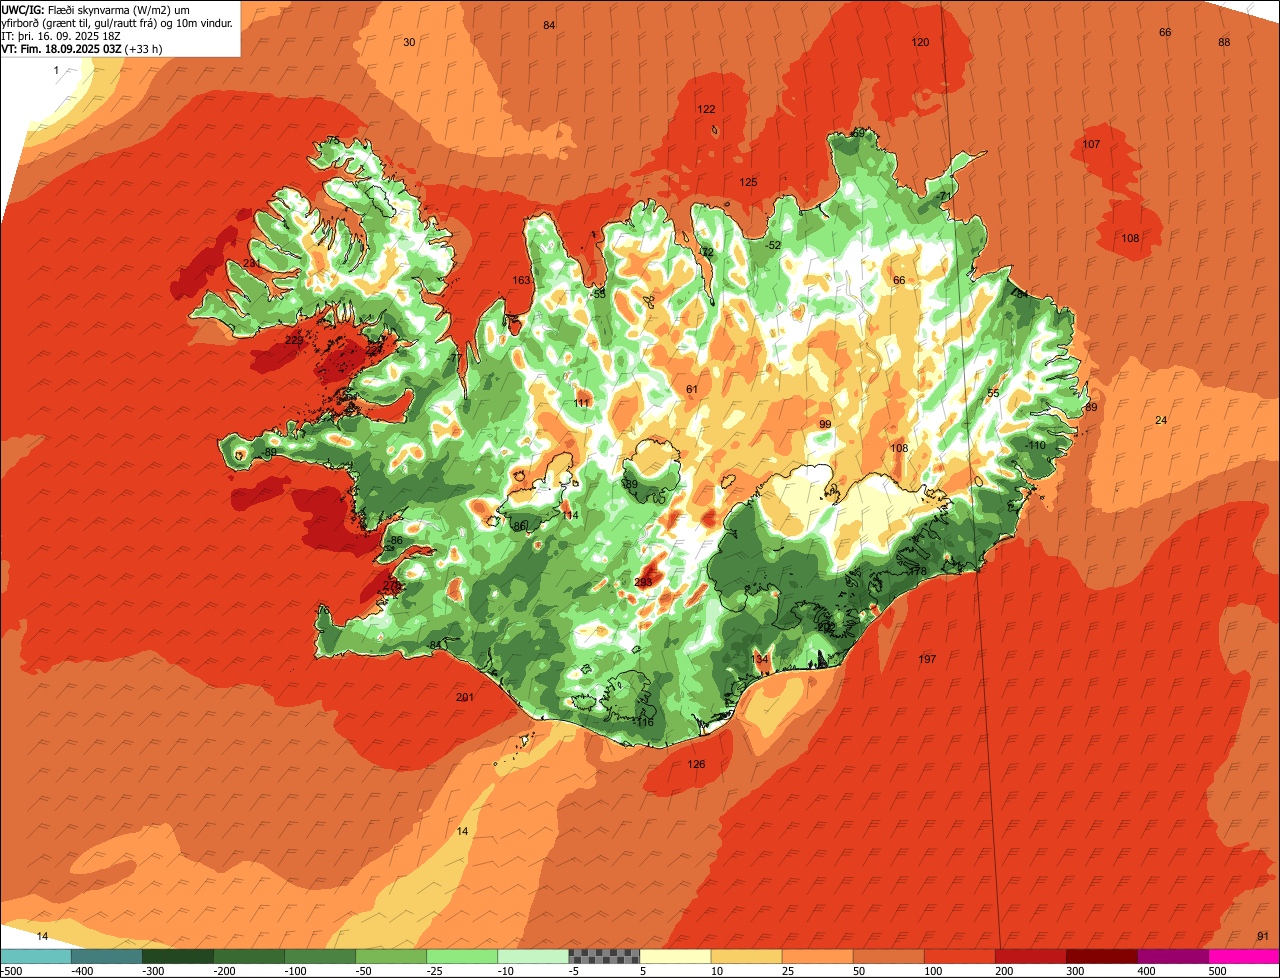1280x978 pixels.
Task: Select the yellow-orange swatch above 10
Action: (x=746, y=956)
